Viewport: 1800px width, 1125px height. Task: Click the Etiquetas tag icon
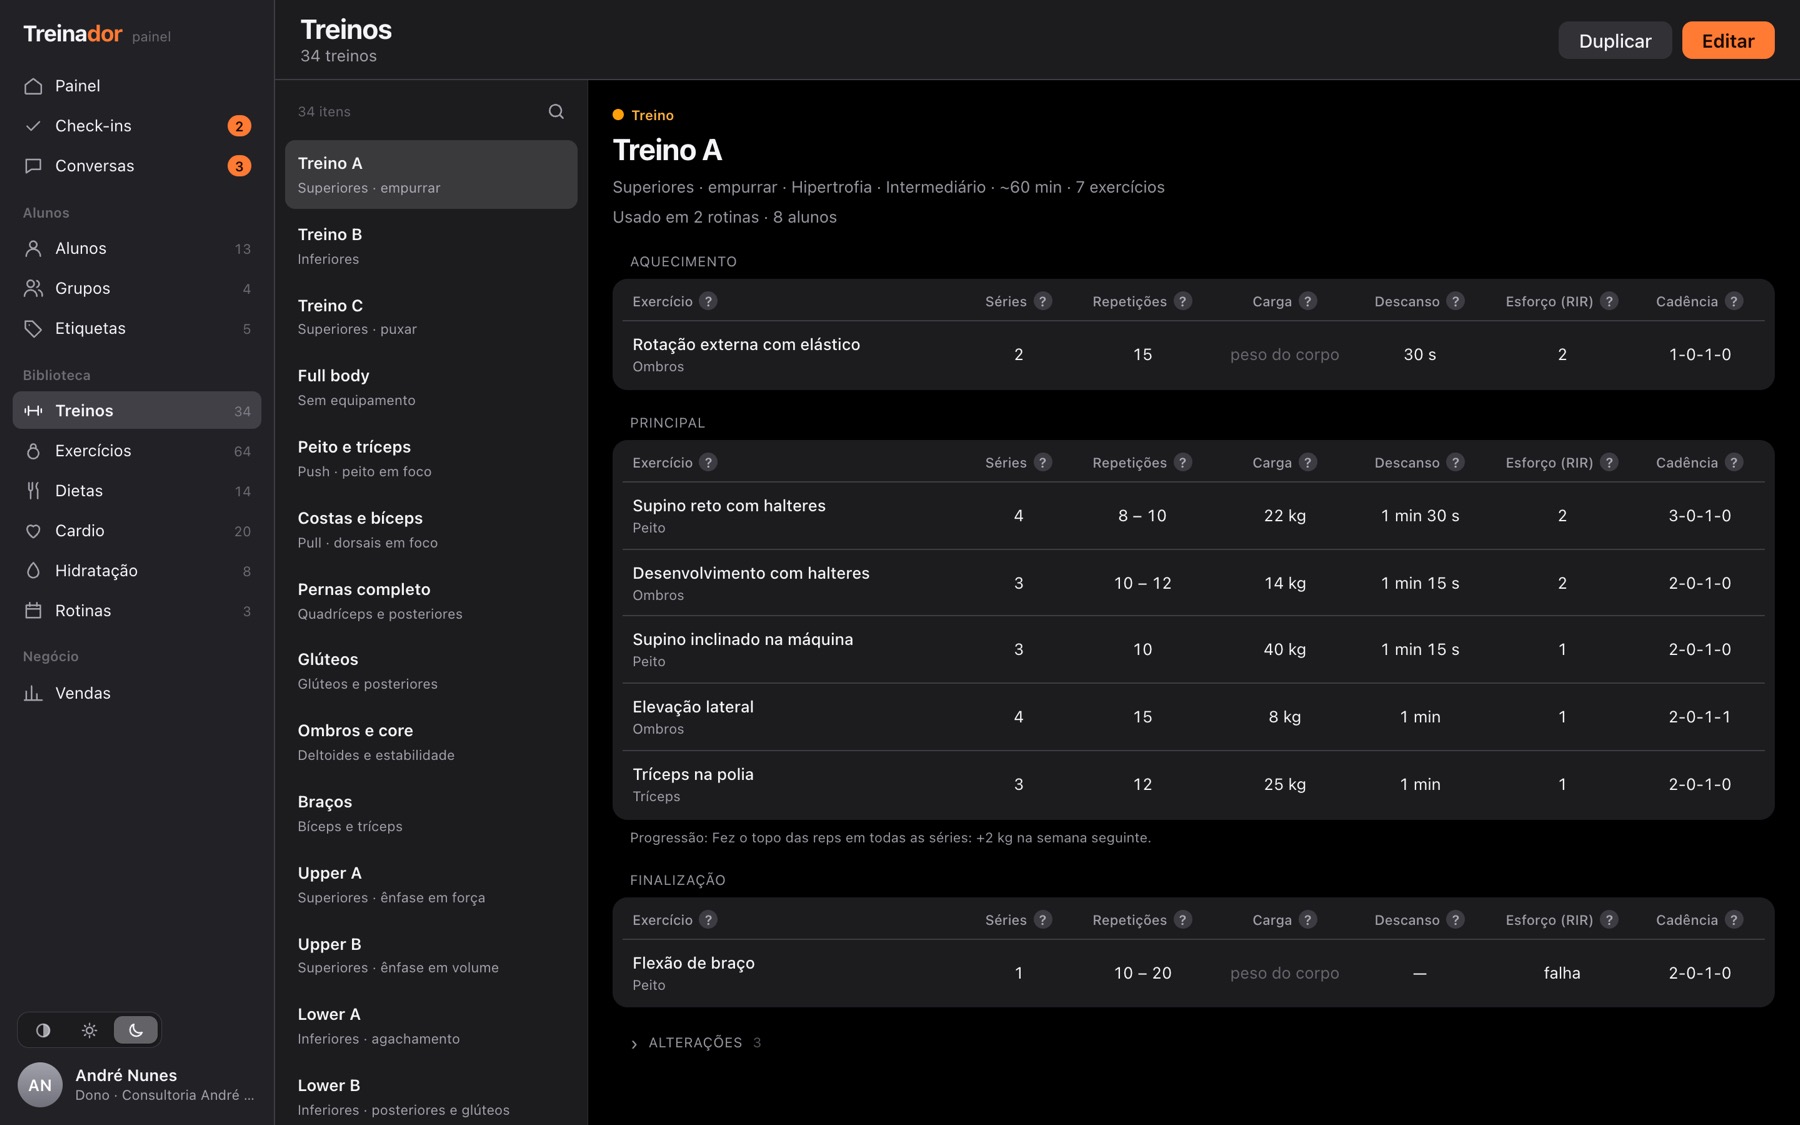tap(33, 328)
